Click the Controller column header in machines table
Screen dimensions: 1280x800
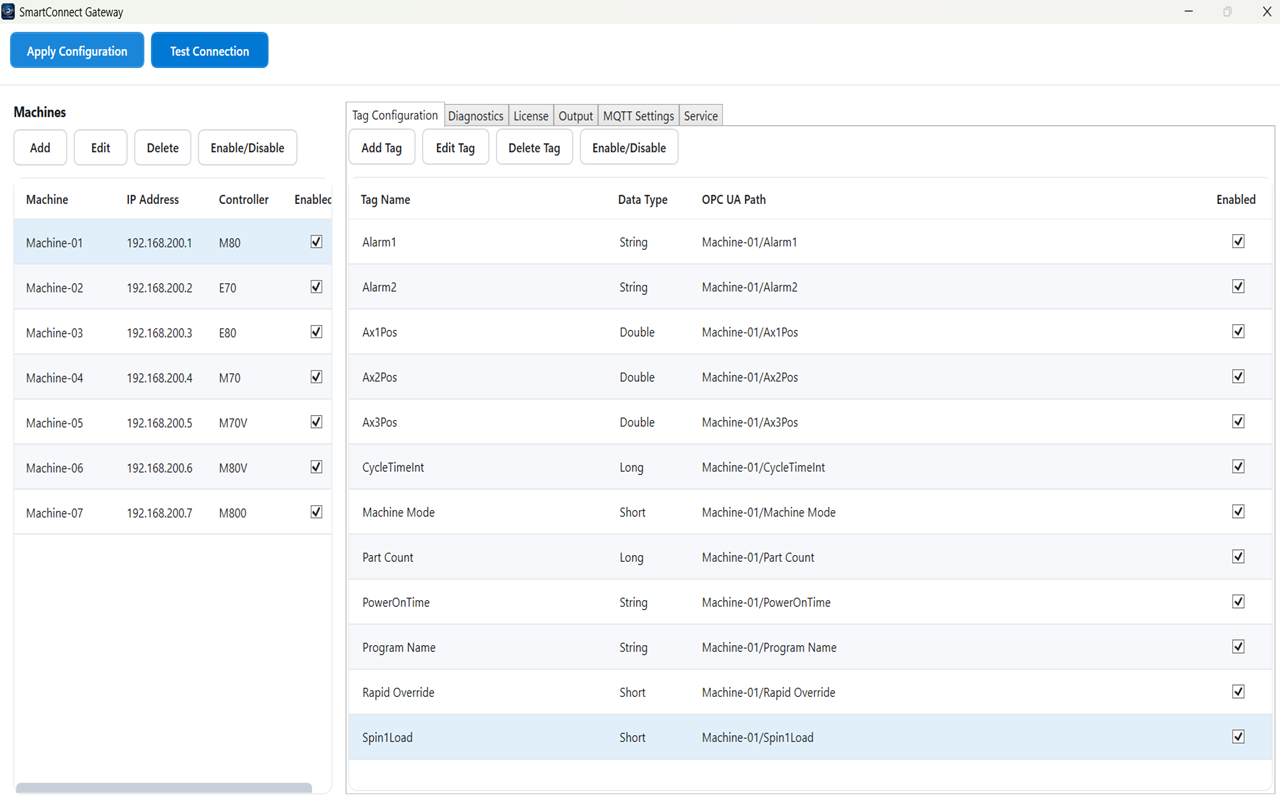pyautogui.click(x=244, y=200)
